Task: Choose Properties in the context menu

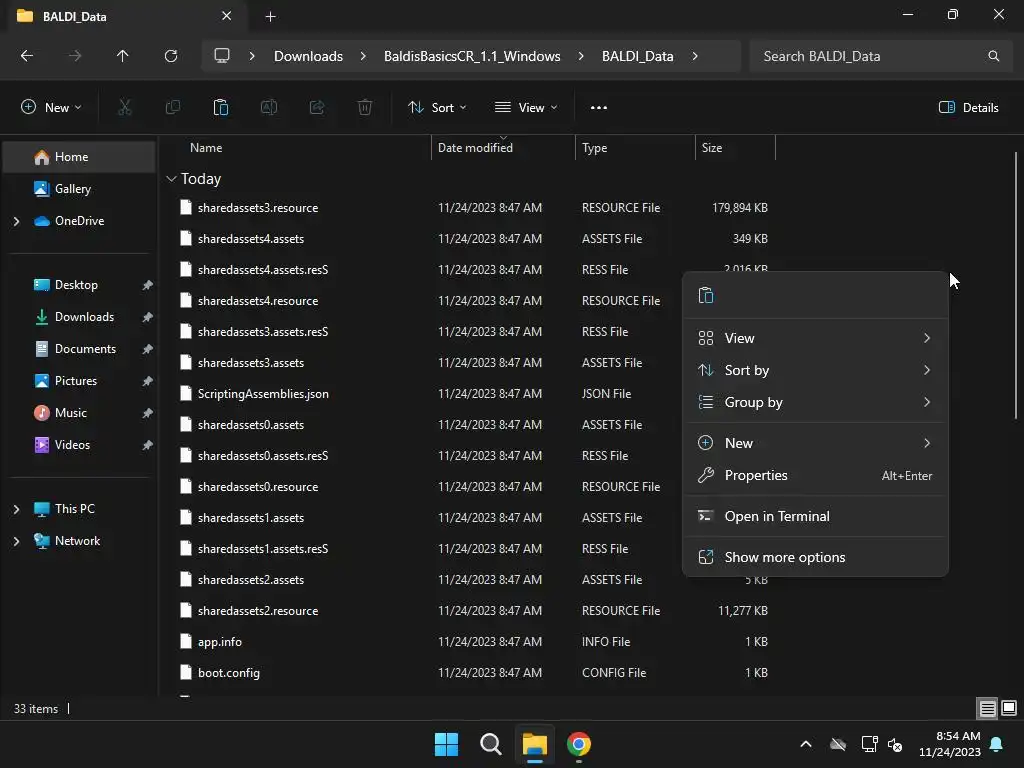Action: 815,475
